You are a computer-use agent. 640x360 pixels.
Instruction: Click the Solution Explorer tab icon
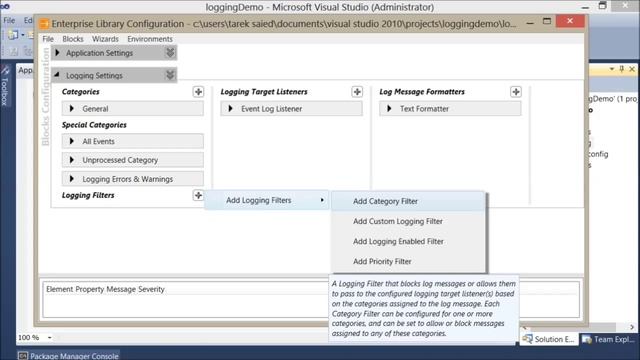(x=527, y=339)
